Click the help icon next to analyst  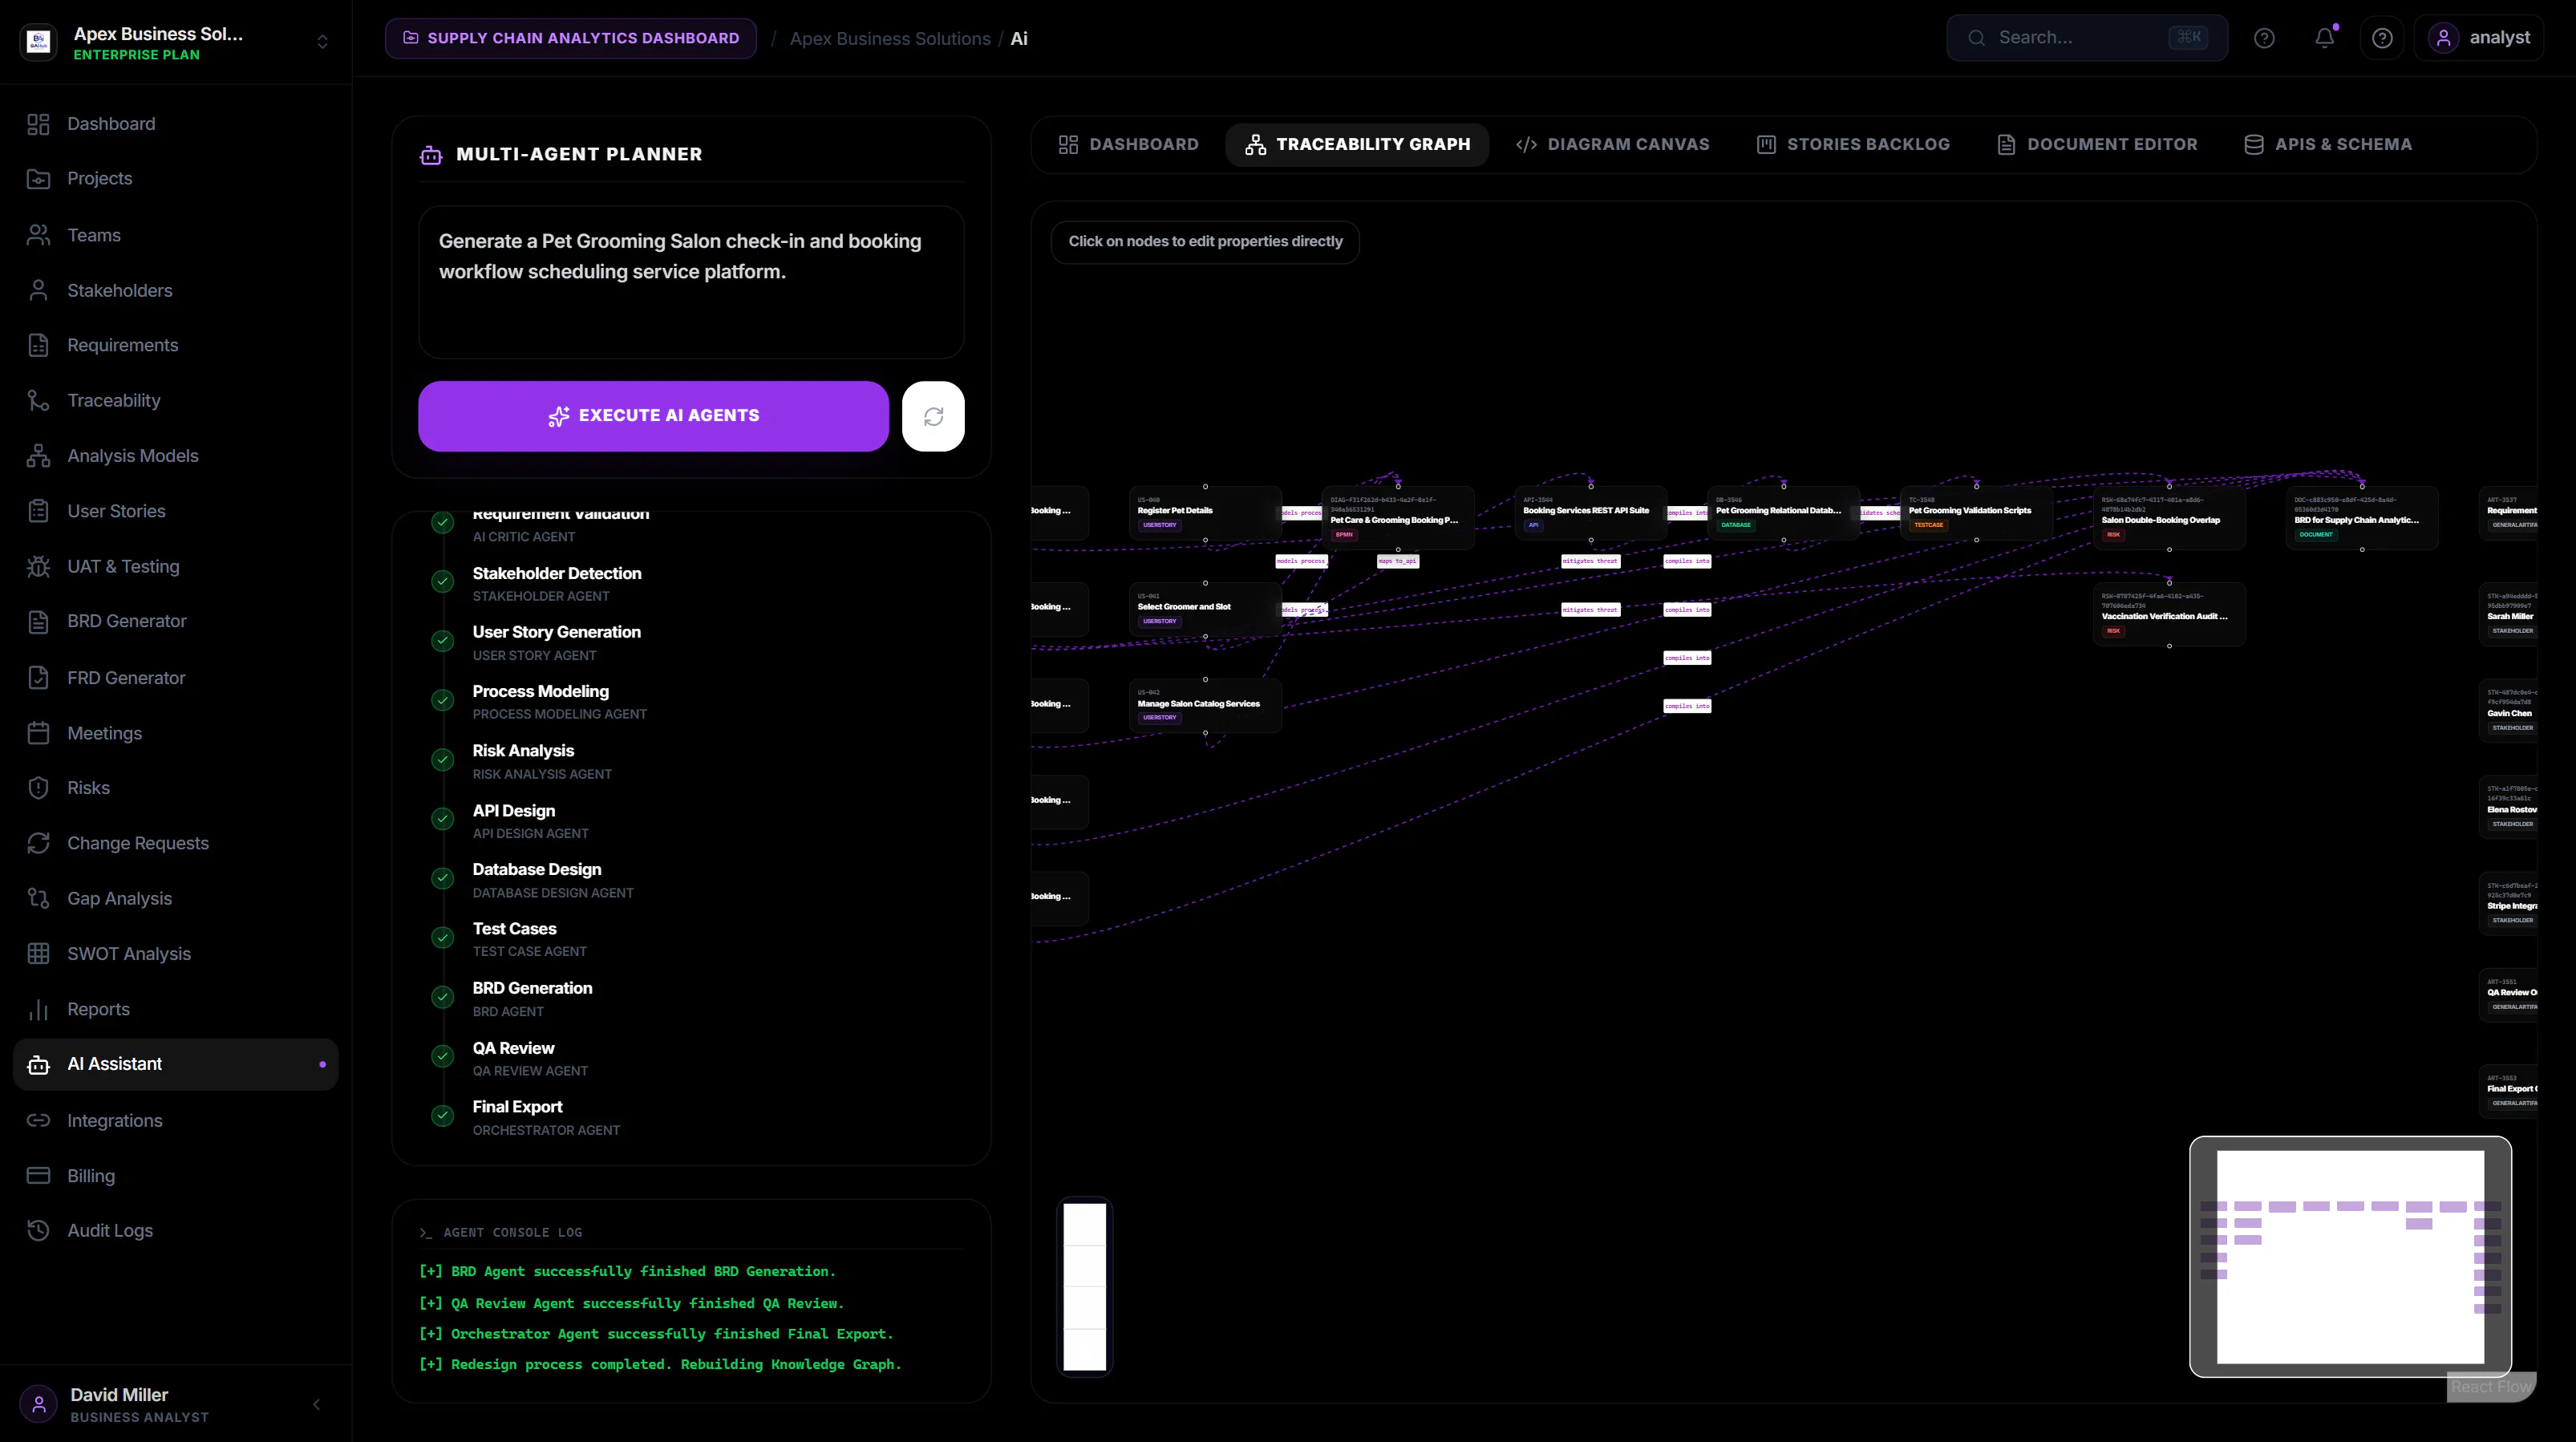coord(2383,38)
